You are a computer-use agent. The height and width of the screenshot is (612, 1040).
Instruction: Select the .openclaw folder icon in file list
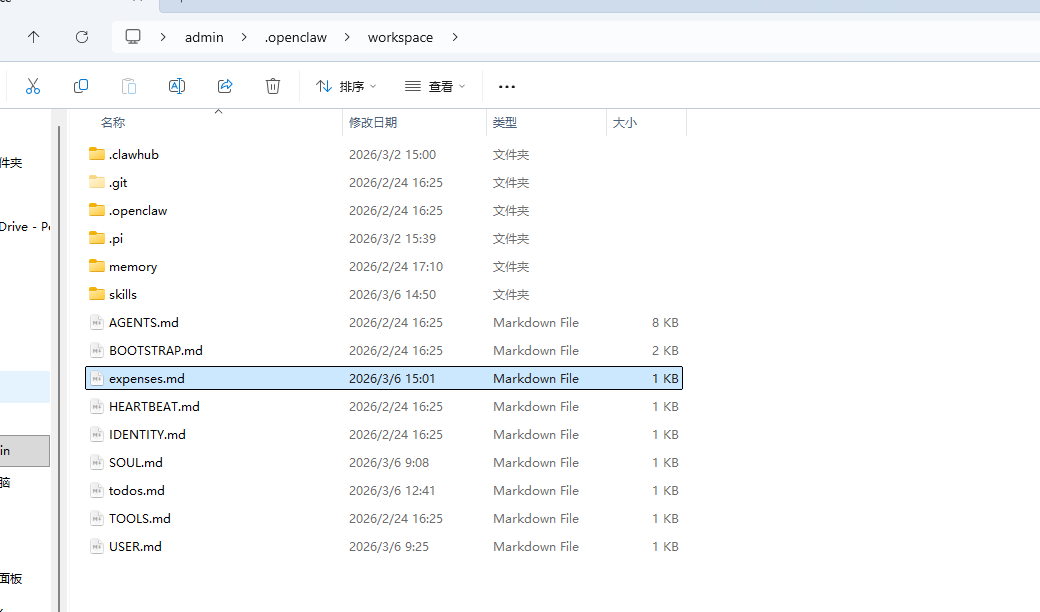pyautogui.click(x=97, y=210)
